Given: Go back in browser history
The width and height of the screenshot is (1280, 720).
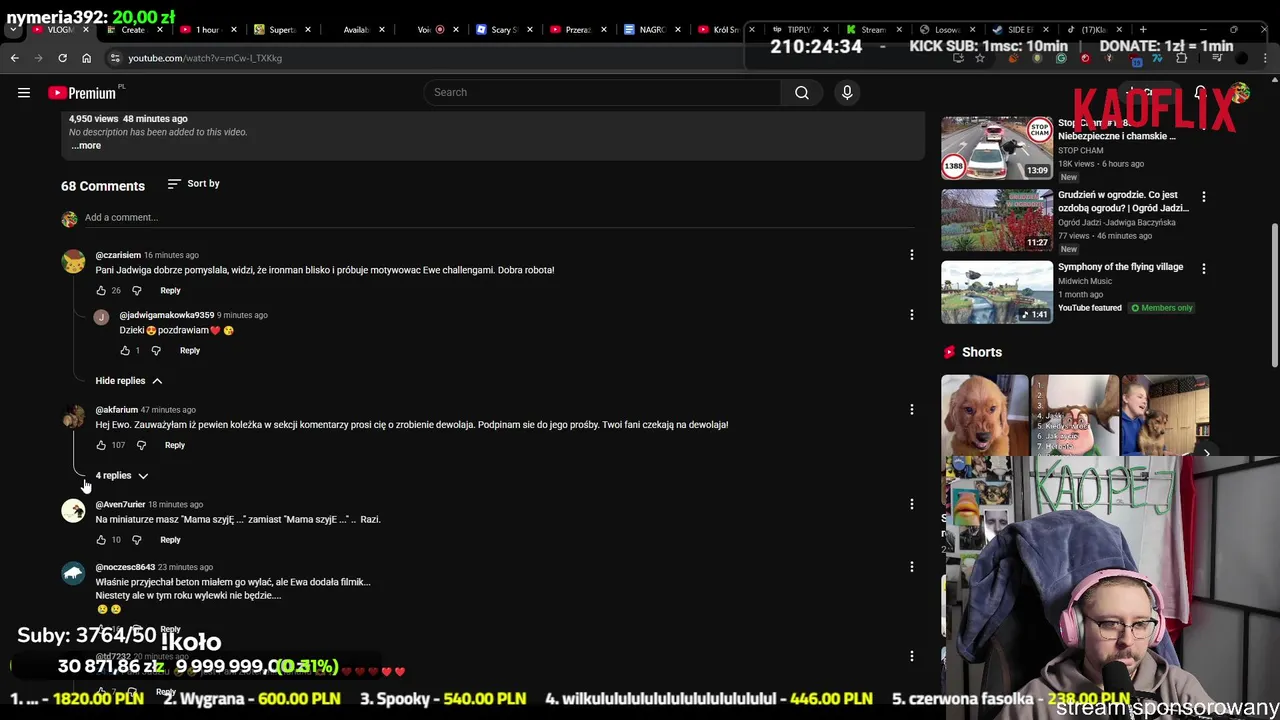Looking at the screenshot, I should (x=15, y=58).
